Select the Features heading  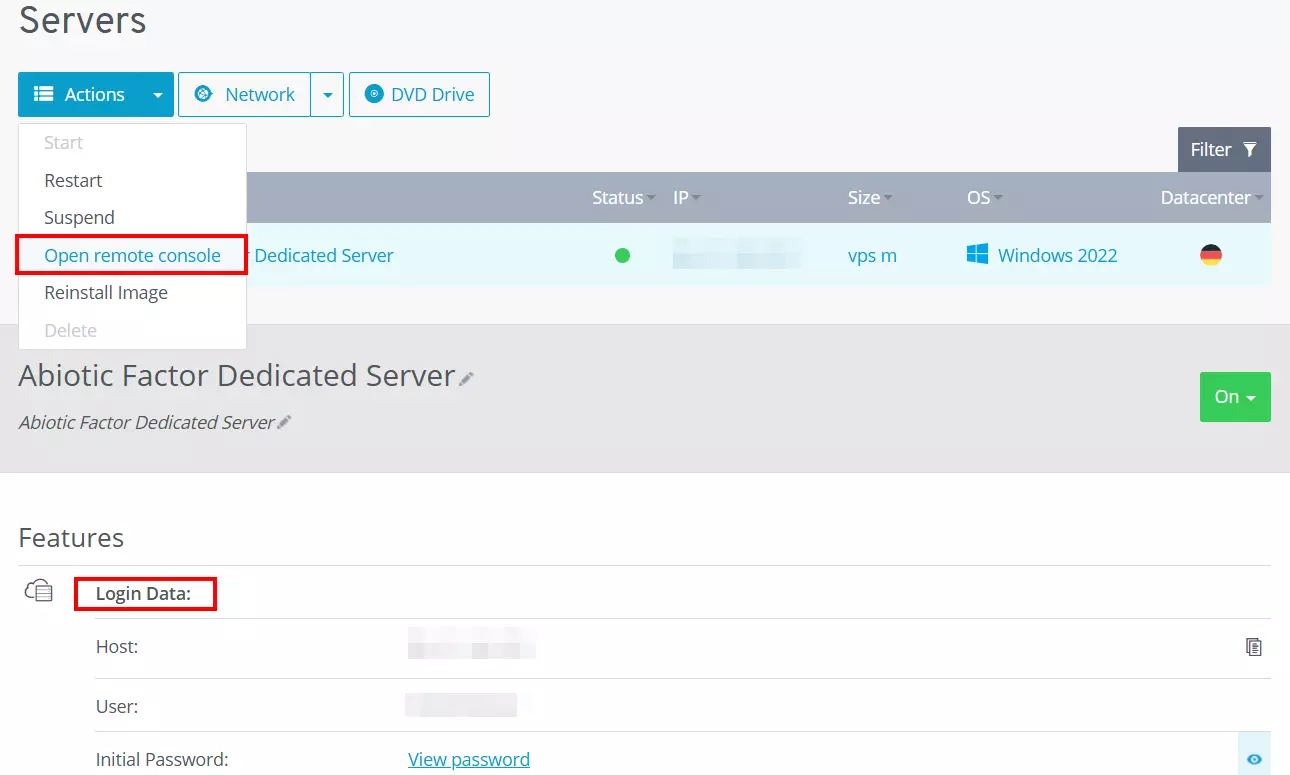(71, 538)
